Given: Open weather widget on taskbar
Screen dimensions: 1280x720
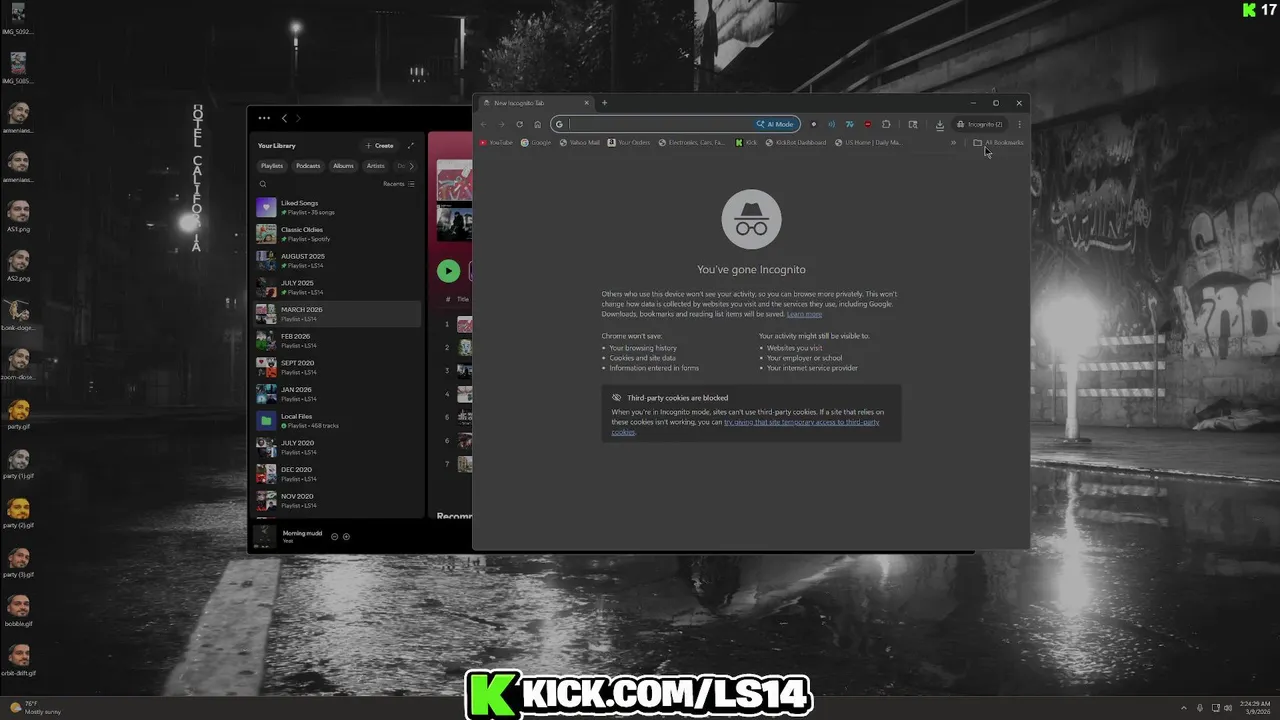Looking at the screenshot, I should pyautogui.click(x=35, y=708).
